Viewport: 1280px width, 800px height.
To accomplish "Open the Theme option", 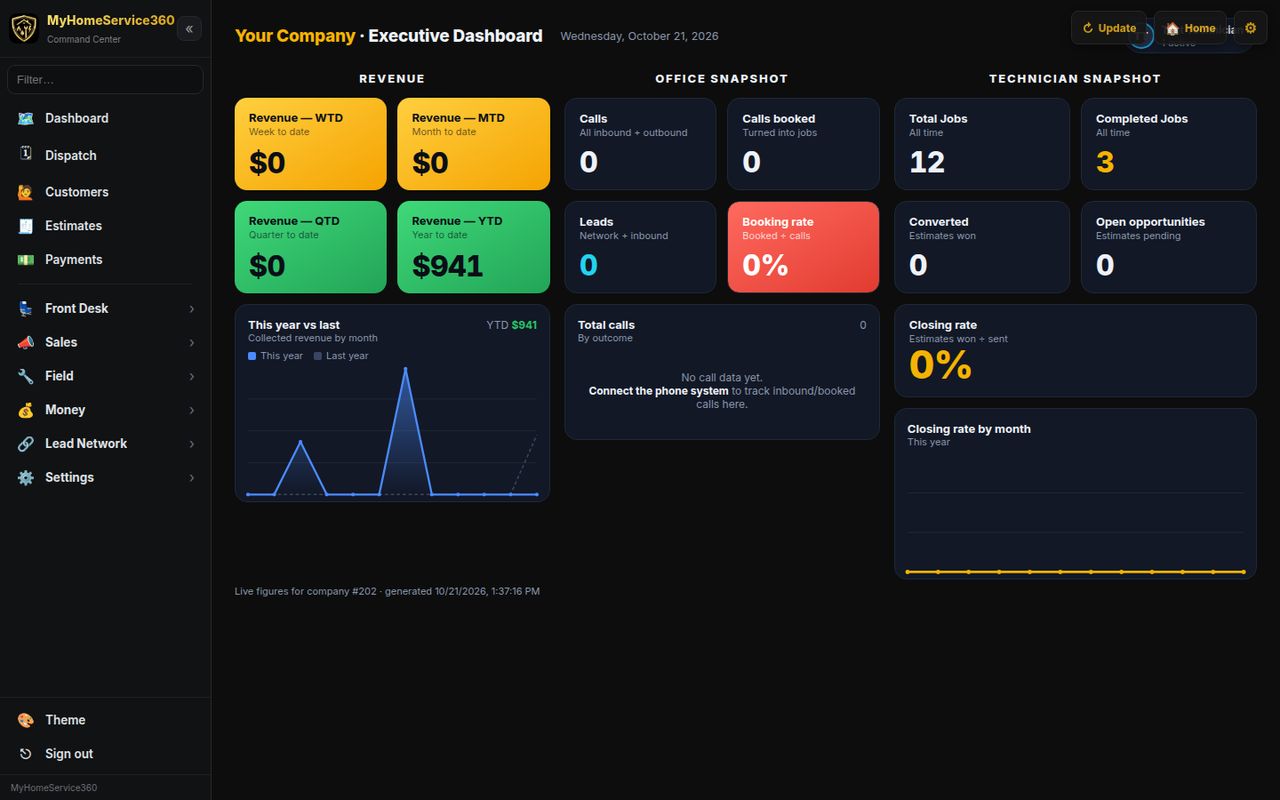I will pyautogui.click(x=105, y=720).
